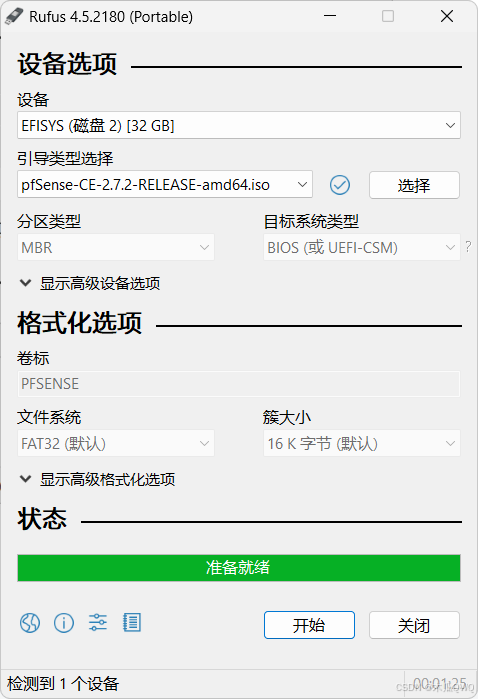The image size is (478, 699).
Task: Expand 显示高级设备选项 section
Action: (x=90, y=283)
